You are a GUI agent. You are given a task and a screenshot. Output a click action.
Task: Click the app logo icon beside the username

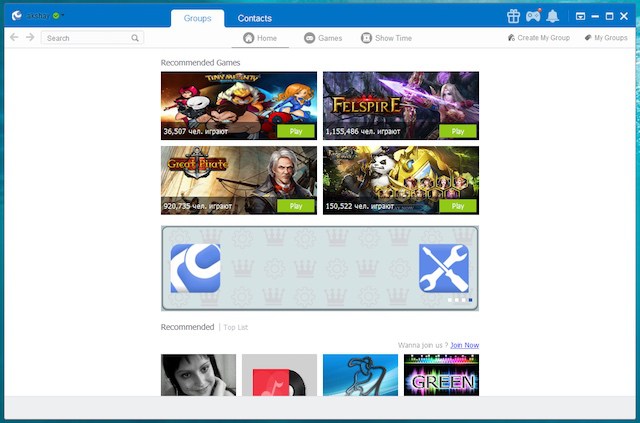[x=17, y=16]
